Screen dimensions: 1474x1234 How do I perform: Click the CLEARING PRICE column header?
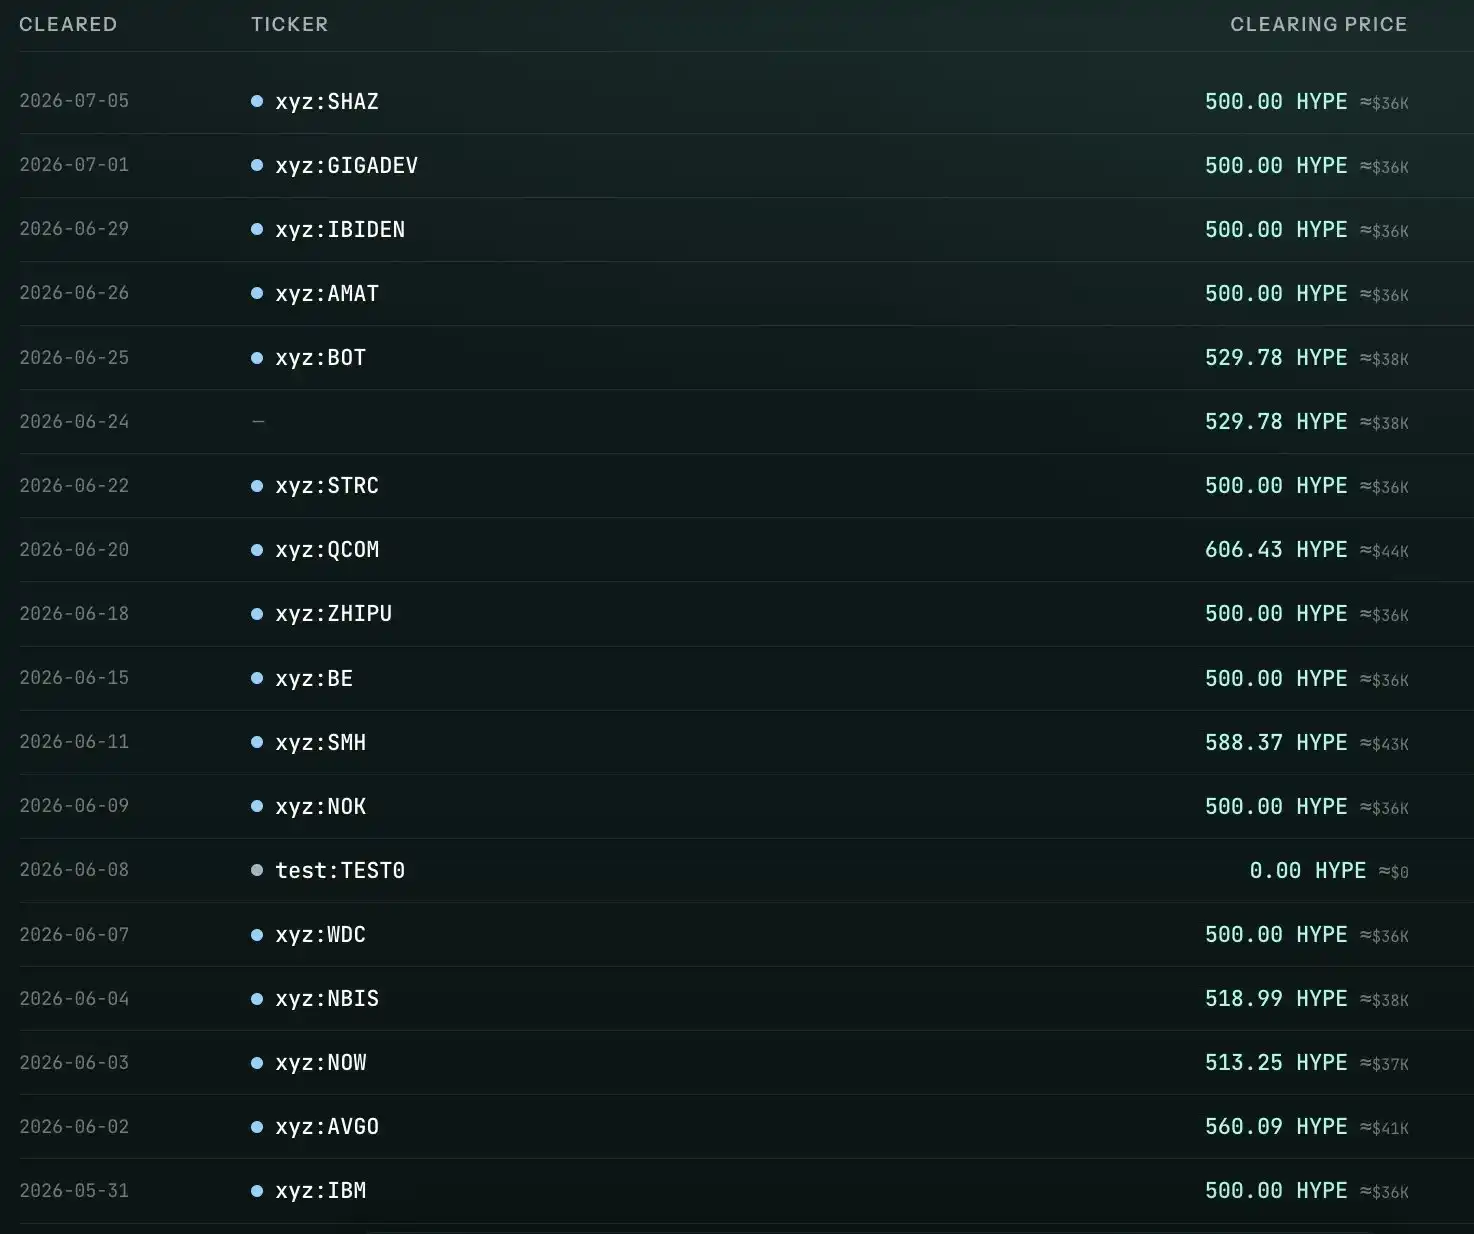[x=1318, y=24]
